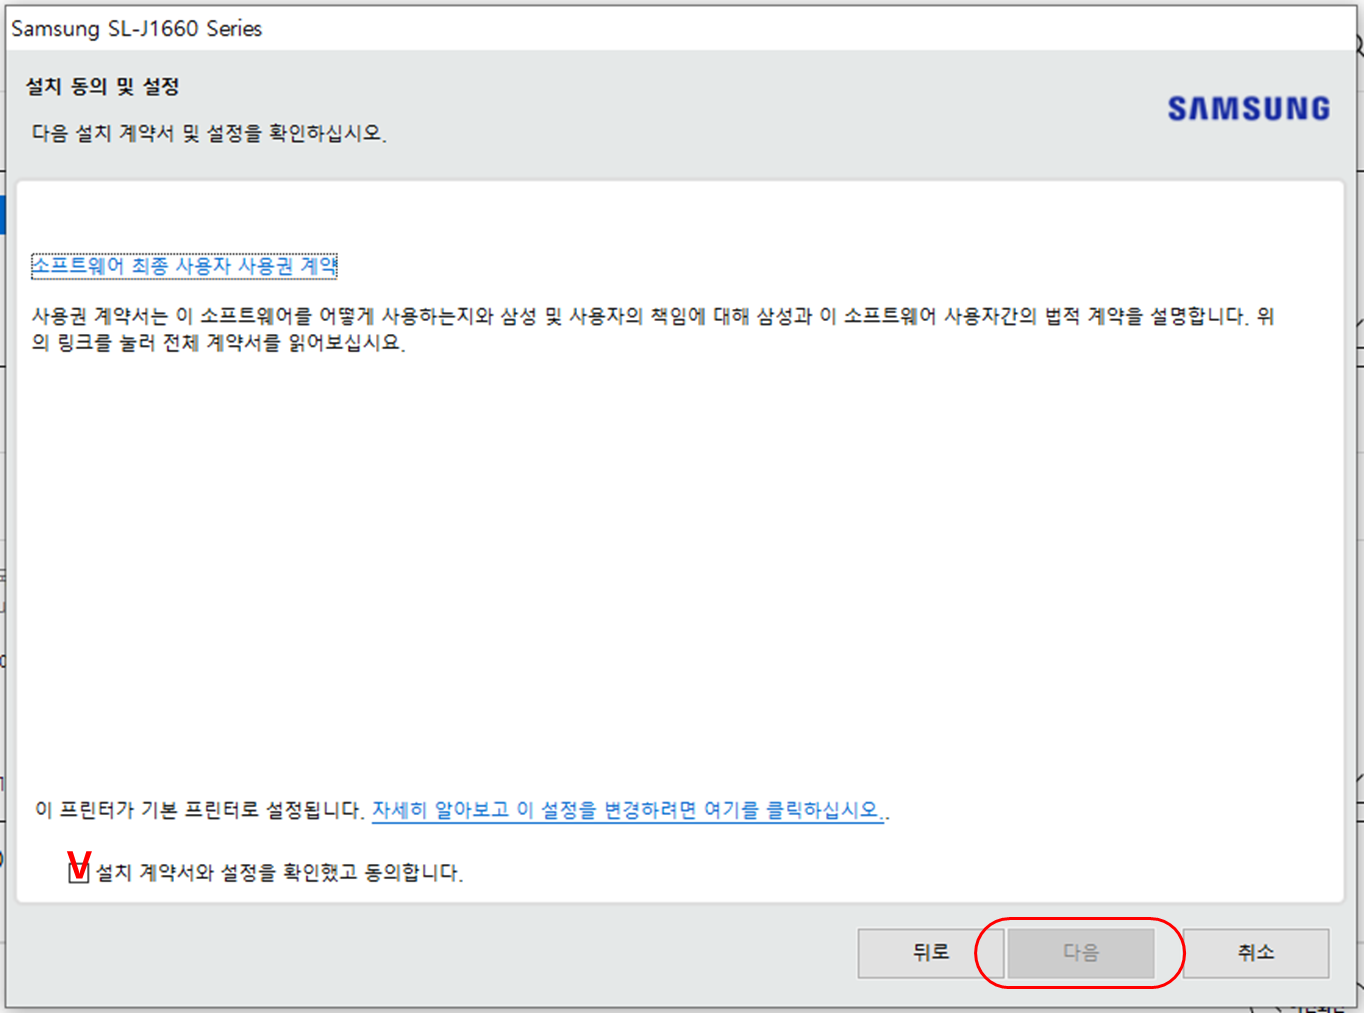Toggle the agreement checkbox marked with red V
Image resolution: width=1364 pixels, height=1013 pixels.
78,873
